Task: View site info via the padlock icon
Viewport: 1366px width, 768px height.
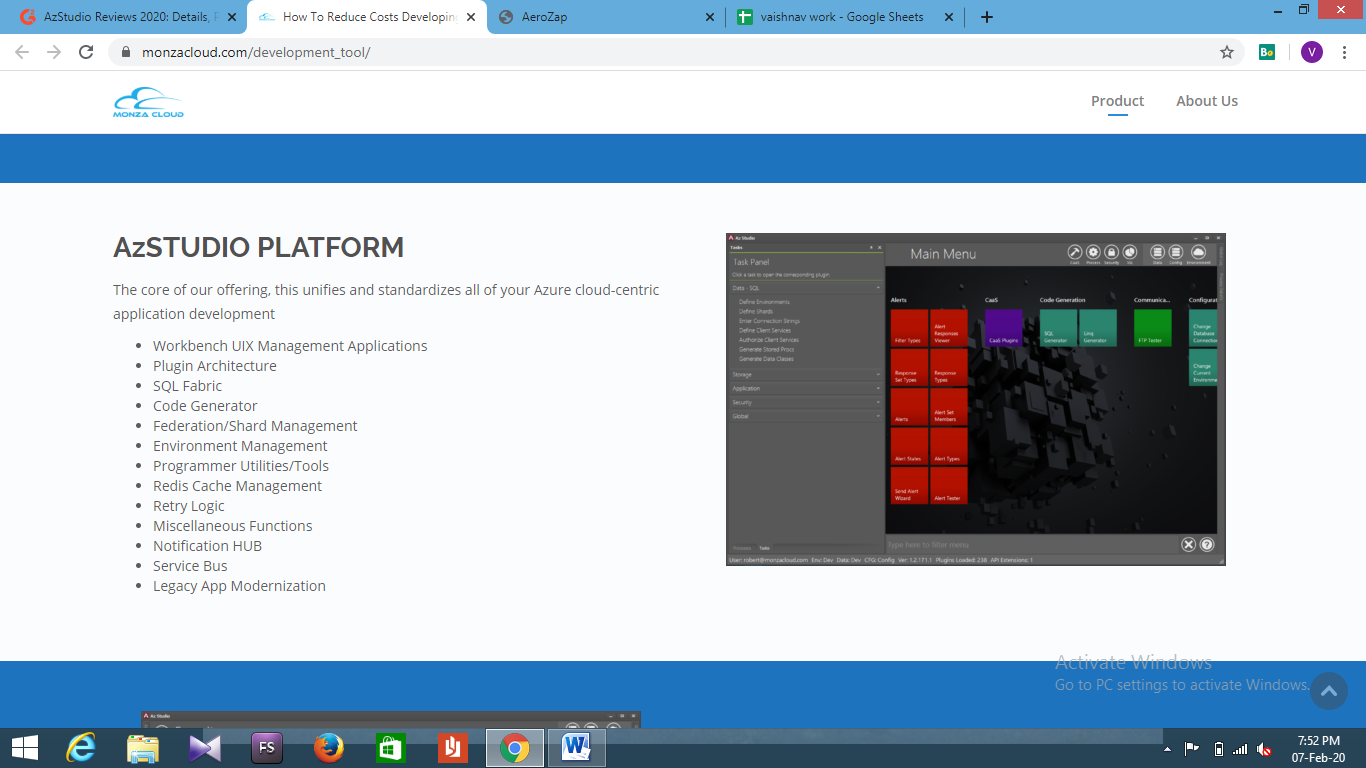Action: (126, 52)
